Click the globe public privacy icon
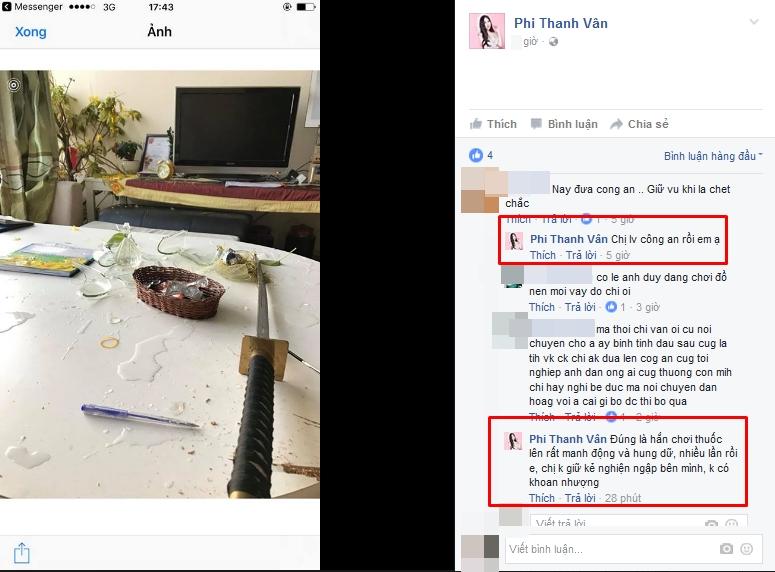This screenshot has height=572, width=775. coord(554,42)
